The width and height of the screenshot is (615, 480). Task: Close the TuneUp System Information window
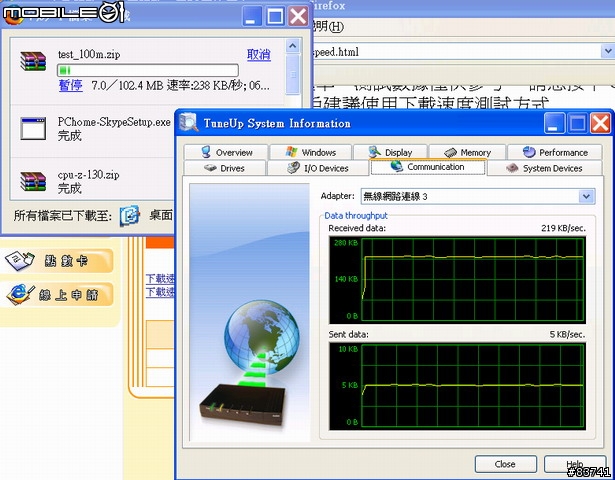pyautogui.click(x=600, y=123)
